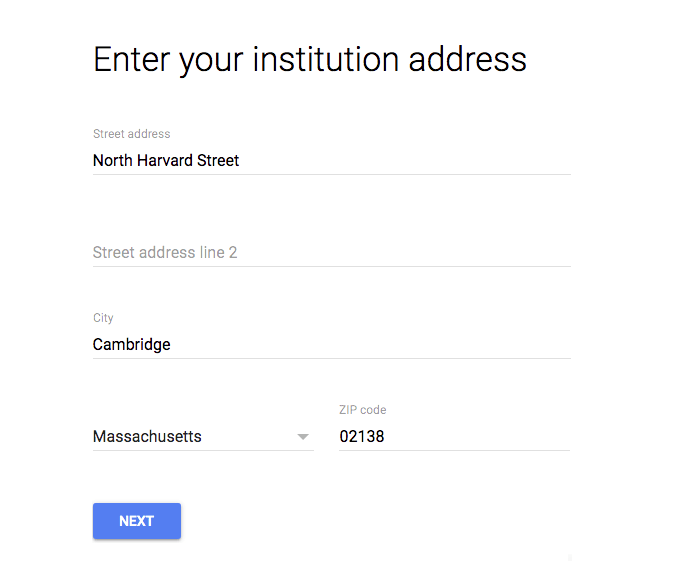Click into Street address line 2 field
The image size is (682, 561).
(331, 252)
